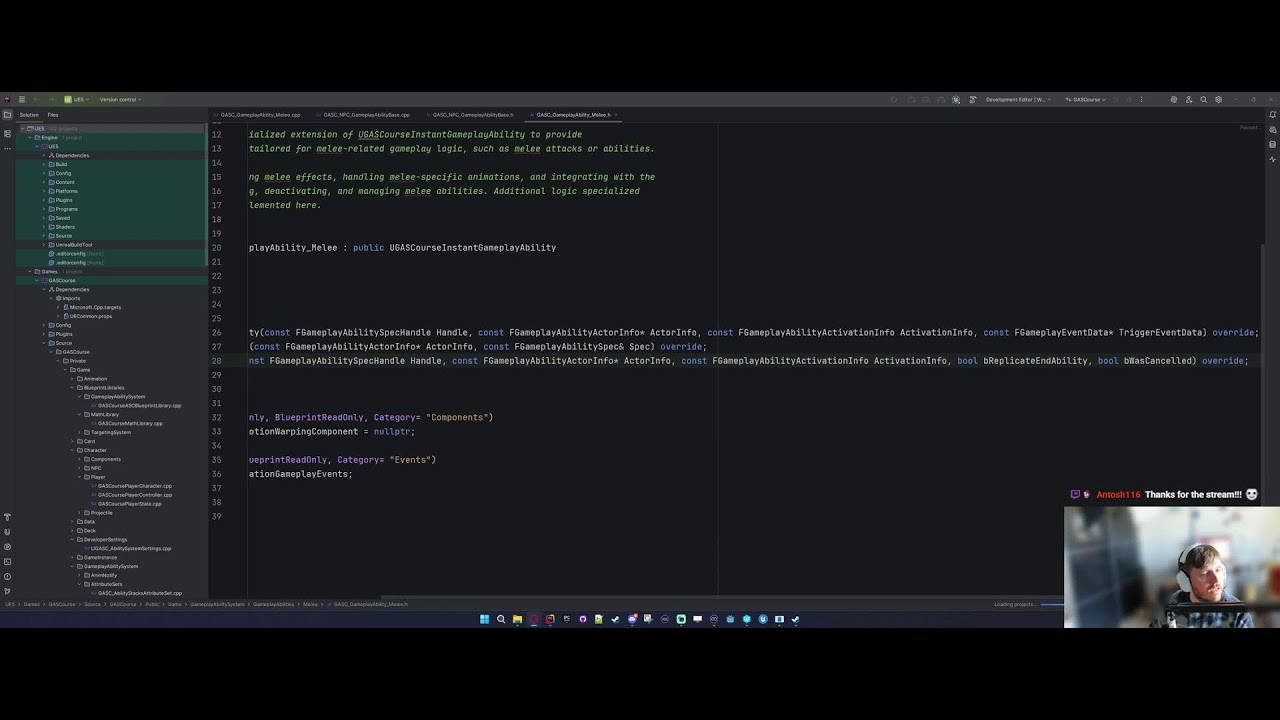Expand the TargetingSystem folder

pyautogui.click(x=81, y=432)
